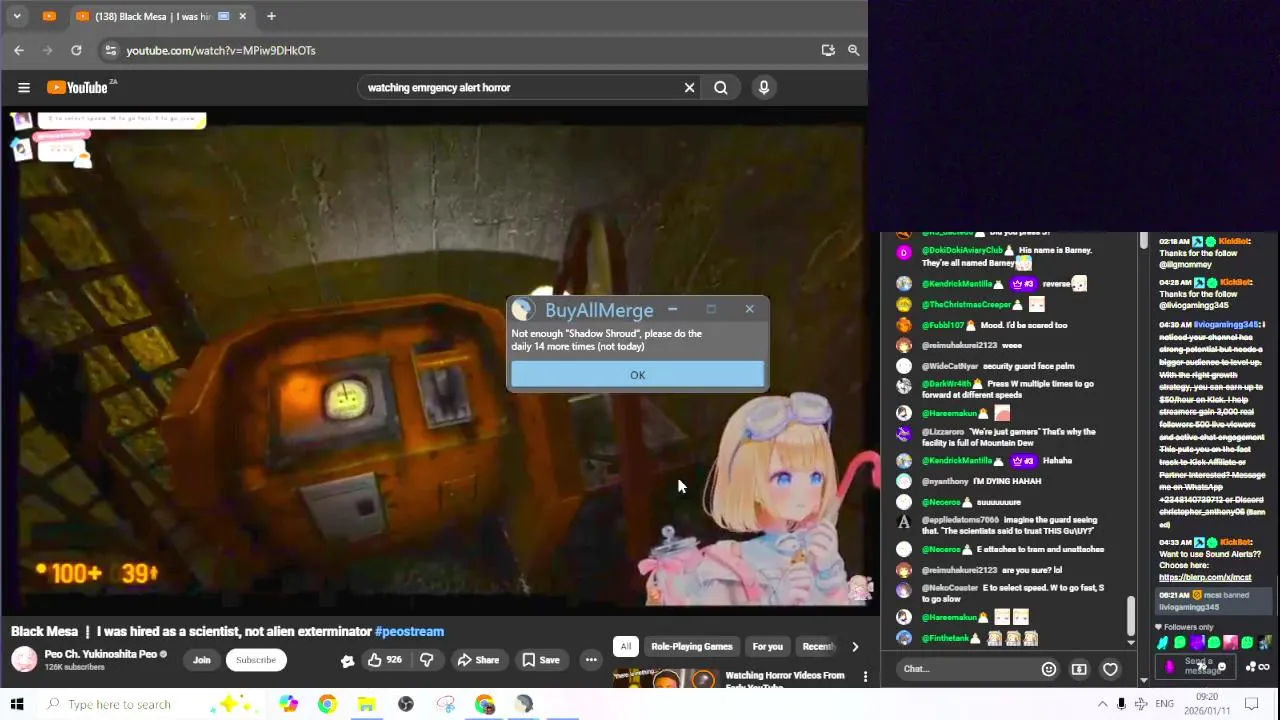Open the Peo Ch. Yukinoshita Peo channel name

pyautogui.click(x=100, y=654)
